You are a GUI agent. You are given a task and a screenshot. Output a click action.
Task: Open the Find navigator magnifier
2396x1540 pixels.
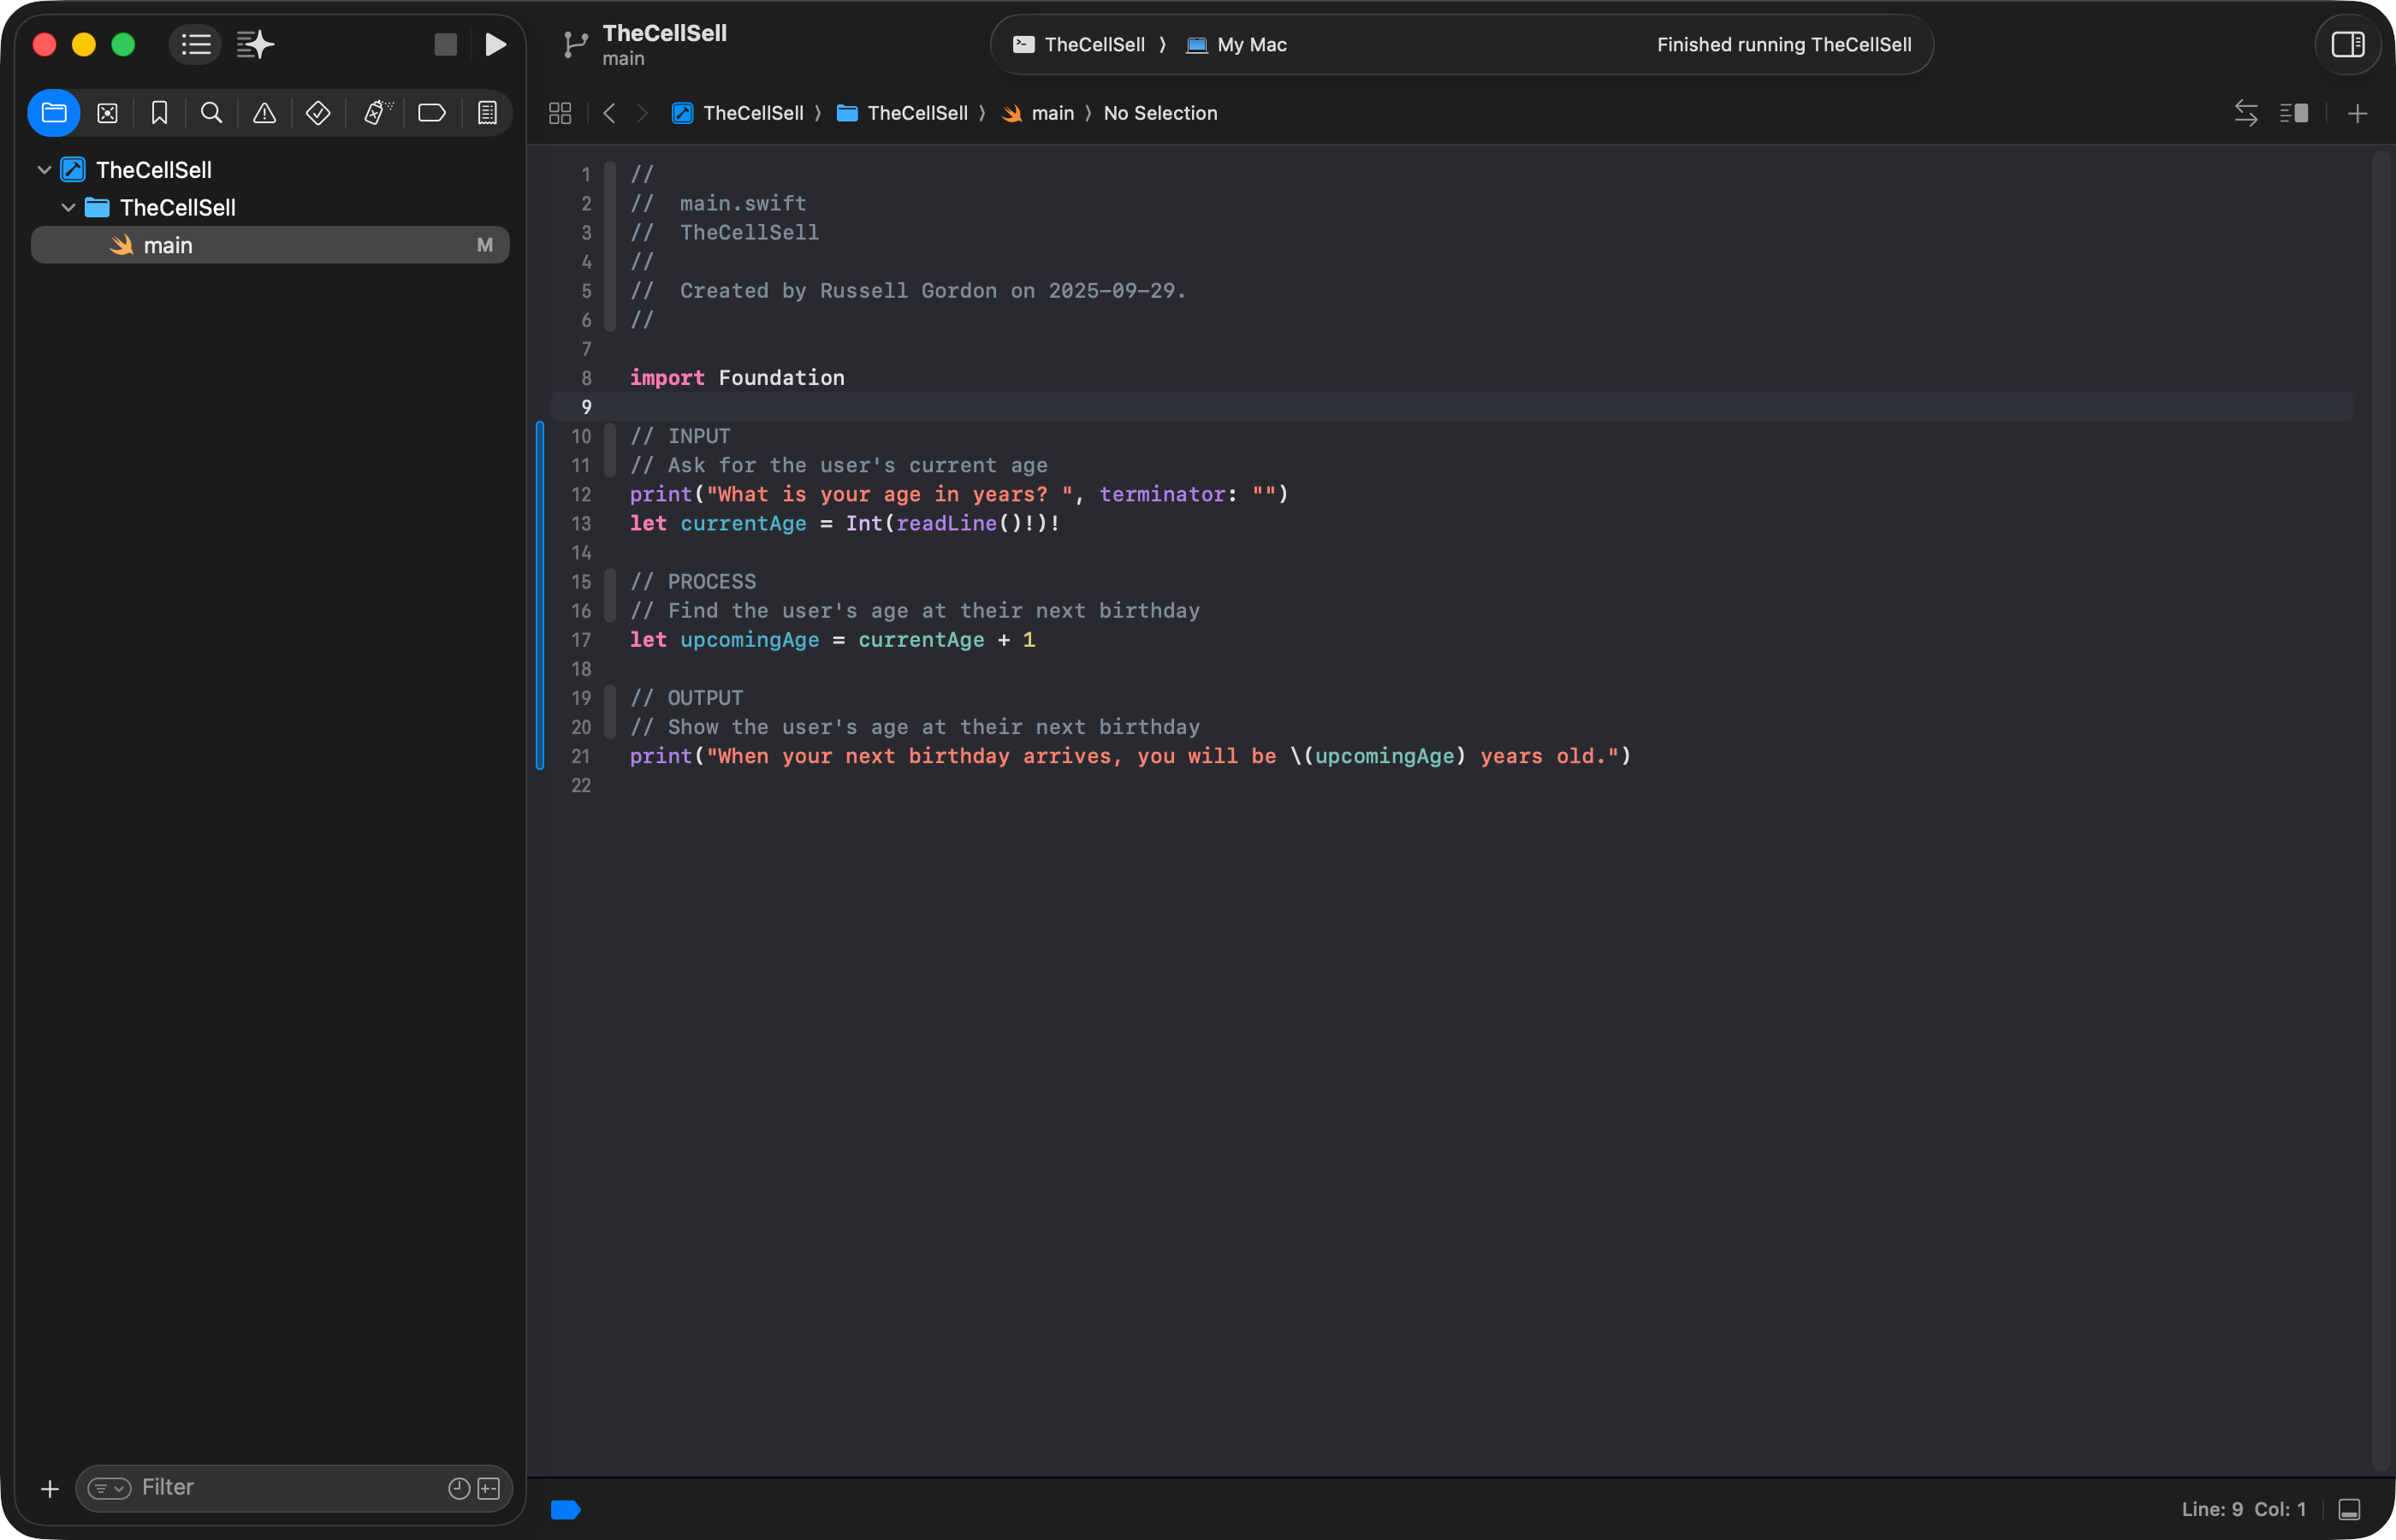point(211,113)
